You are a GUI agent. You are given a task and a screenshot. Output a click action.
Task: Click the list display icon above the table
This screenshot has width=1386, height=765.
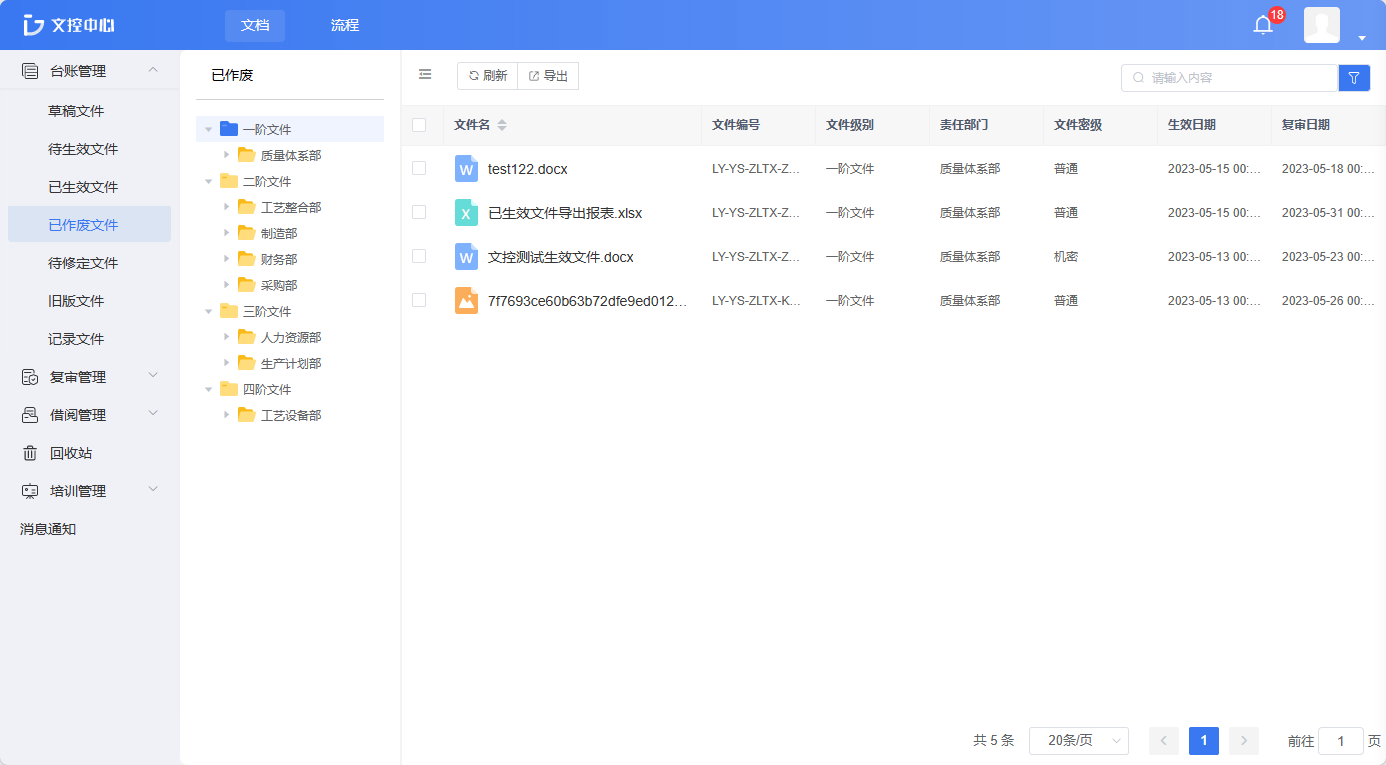(x=425, y=74)
